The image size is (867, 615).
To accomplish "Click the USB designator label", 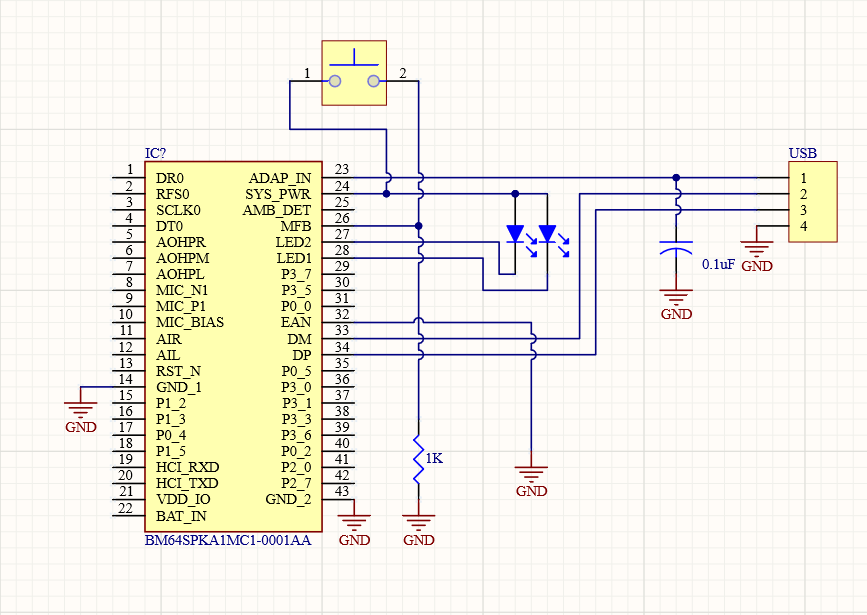I will (802, 153).
